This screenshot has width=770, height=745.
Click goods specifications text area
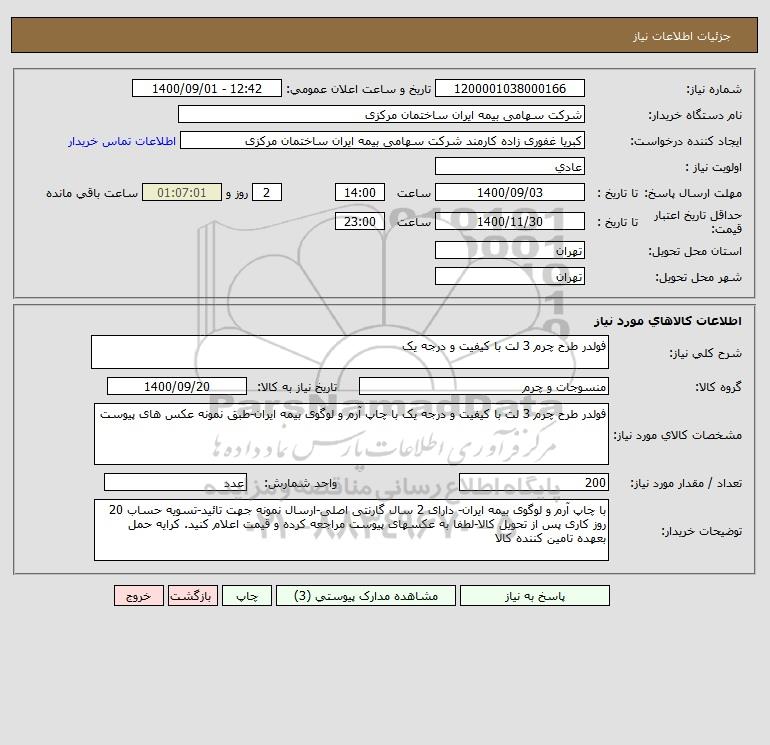[x=351, y=434]
